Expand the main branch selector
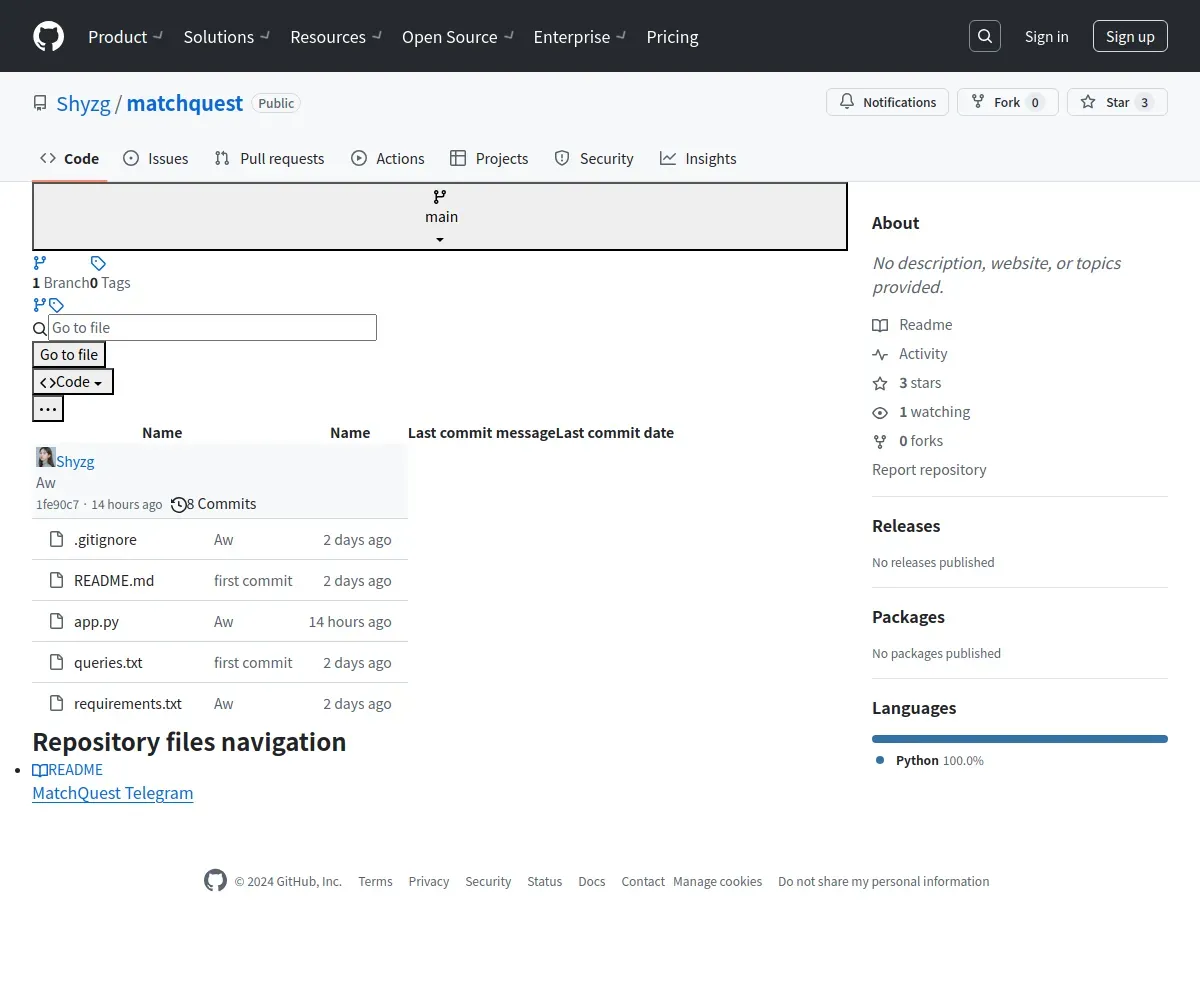The width and height of the screenshot is (1200, 1000). coord(440,216)
